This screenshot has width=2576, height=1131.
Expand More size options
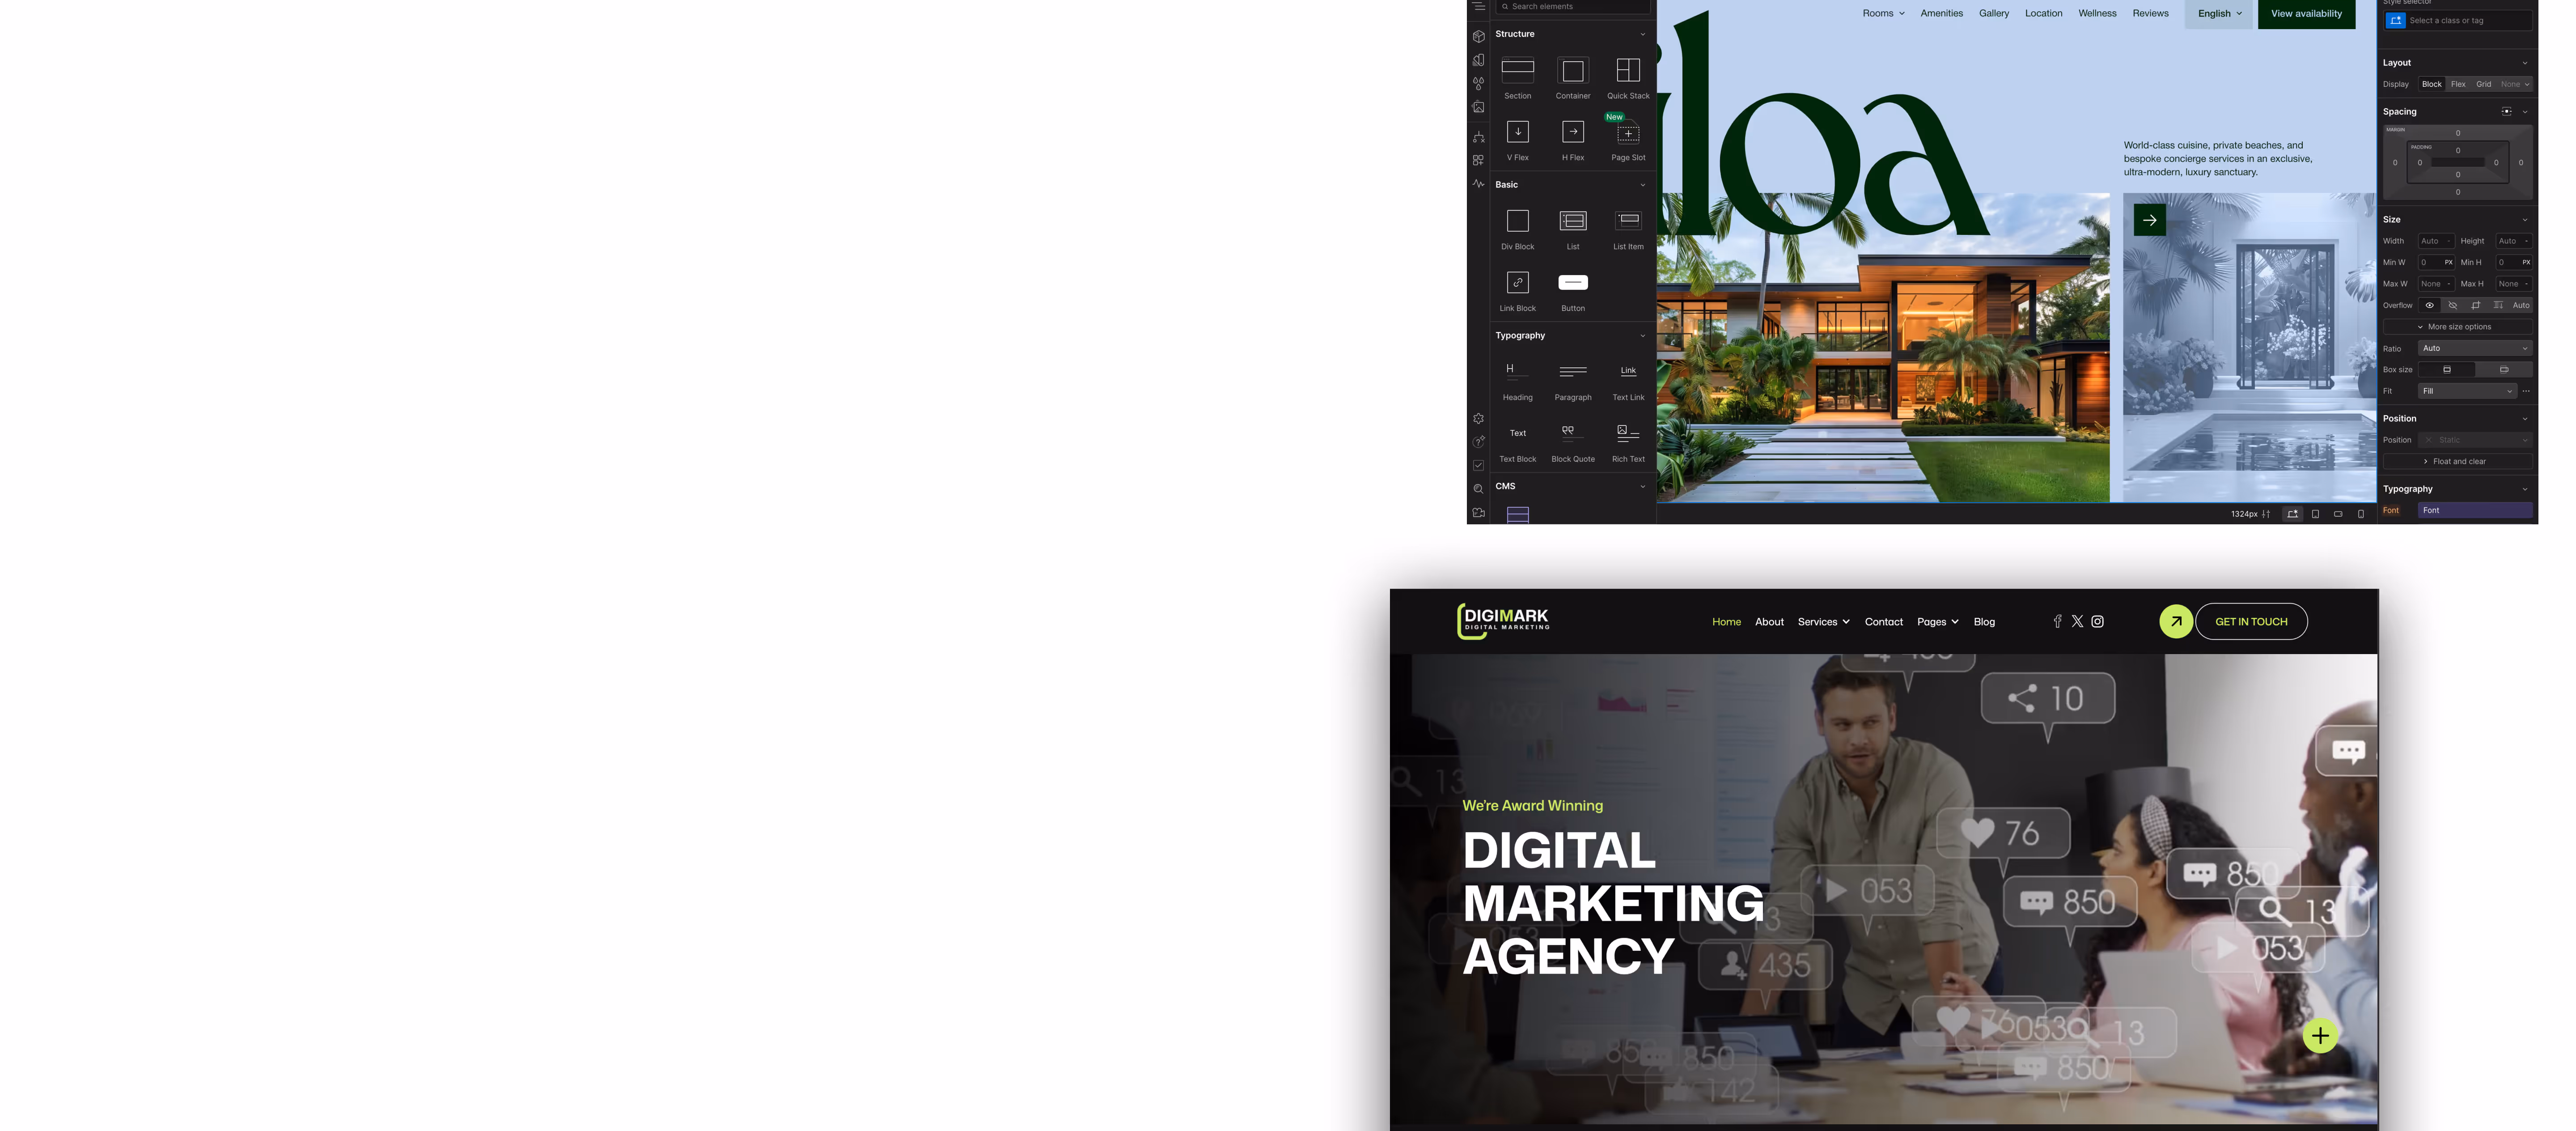2457,327
